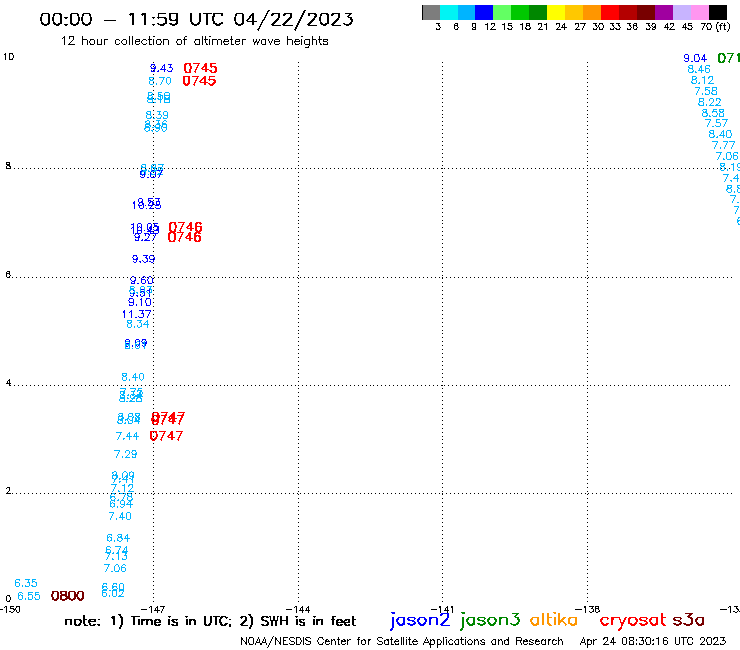Click the blue value '9.04' on the right-hand track
Screen dimensions: 740x650
[x=695, y=59]
